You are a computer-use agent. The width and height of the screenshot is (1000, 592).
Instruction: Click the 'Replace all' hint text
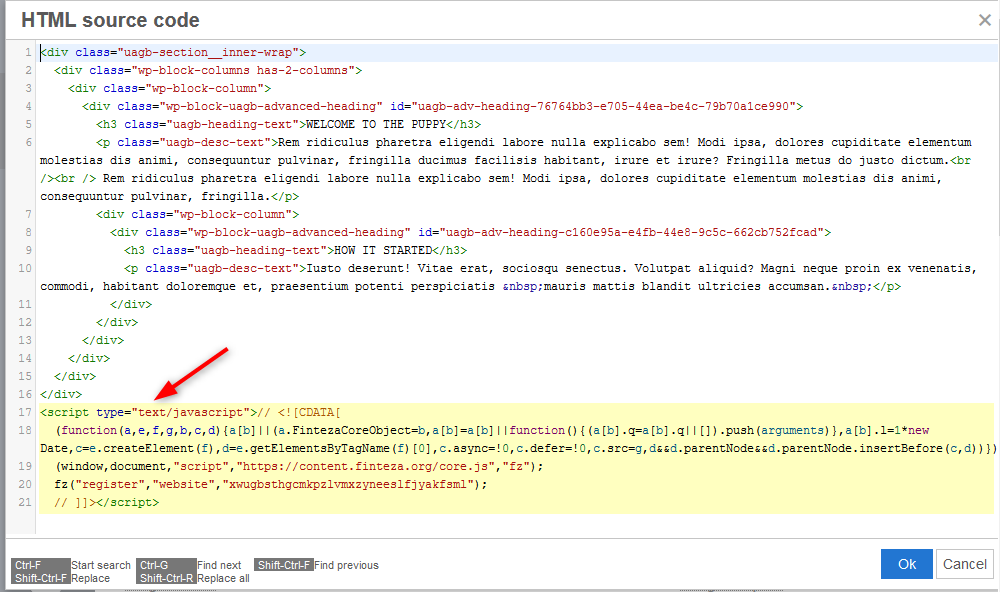[x=223, y=578]
